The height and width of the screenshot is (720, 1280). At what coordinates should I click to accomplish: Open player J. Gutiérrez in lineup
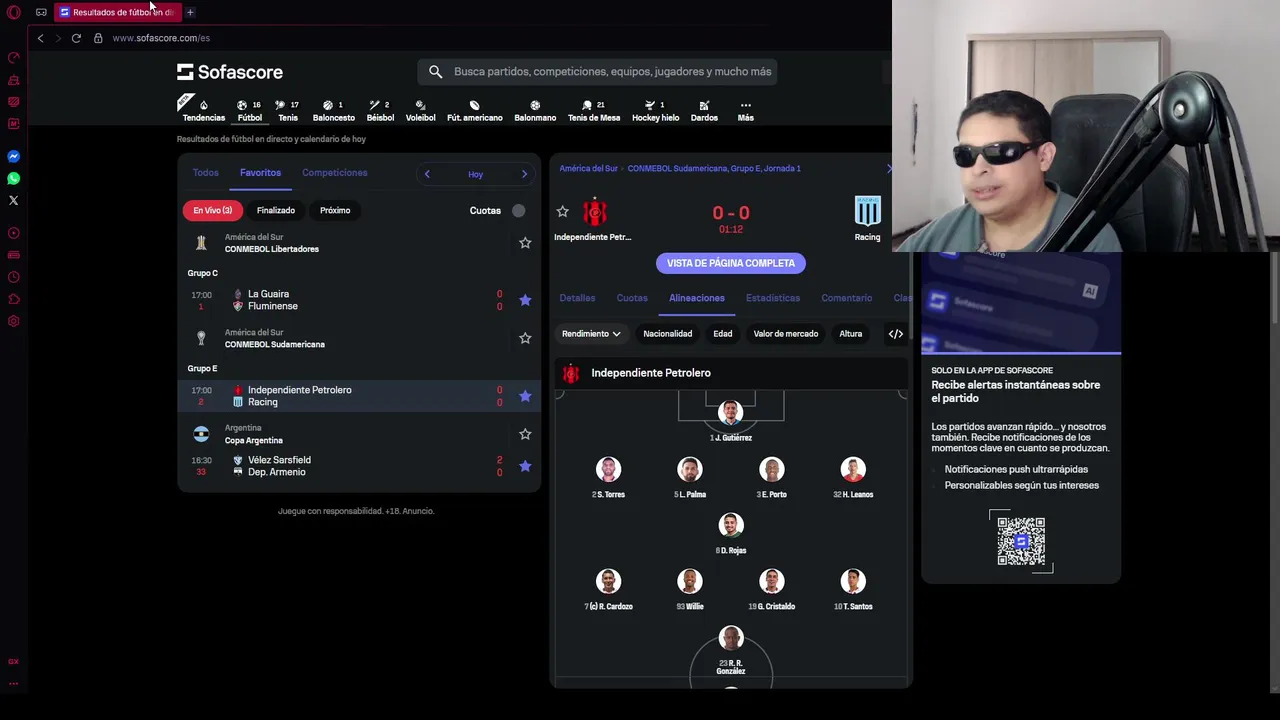(x=731, y=420)
